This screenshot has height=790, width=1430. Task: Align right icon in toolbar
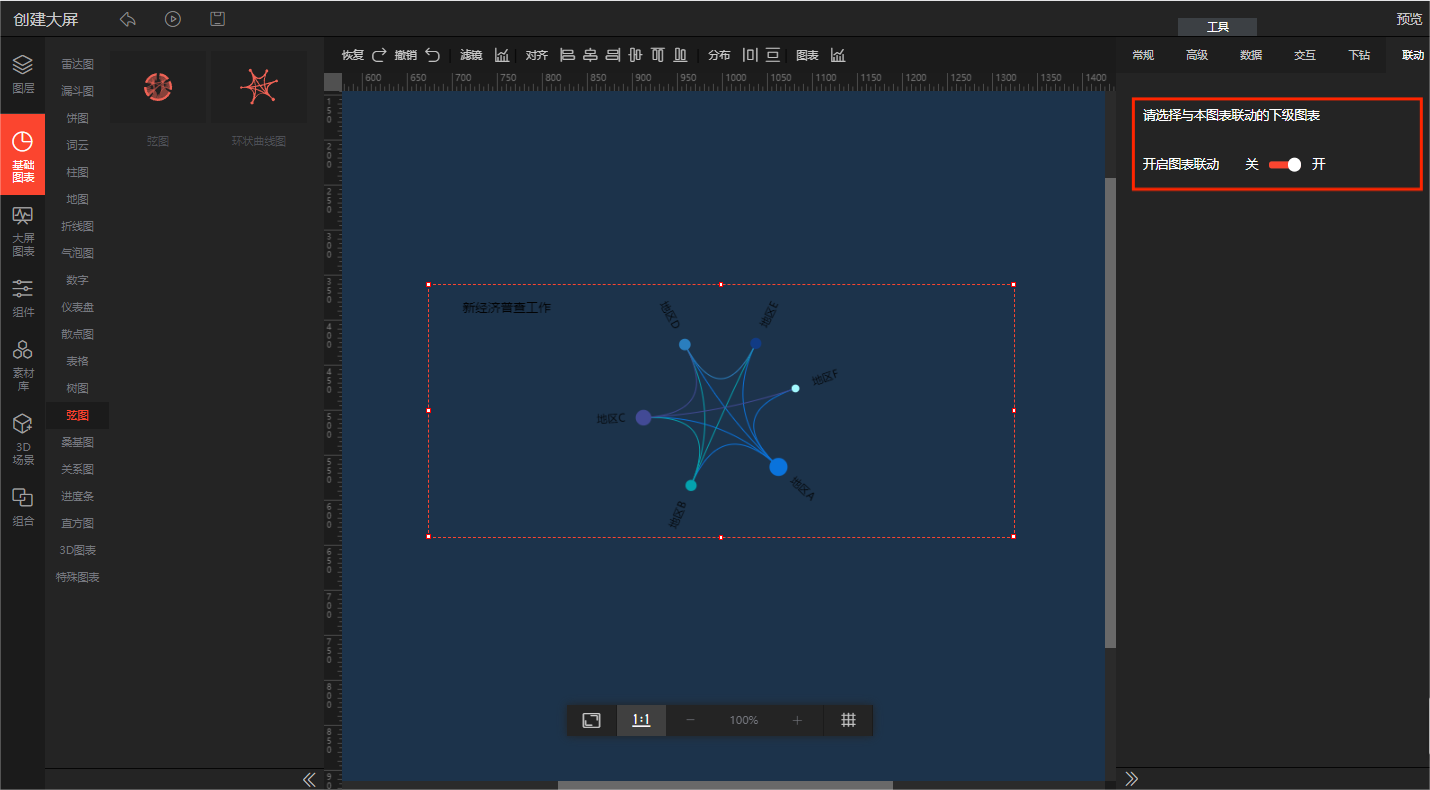pyautogui.click(x=613, y=55)
